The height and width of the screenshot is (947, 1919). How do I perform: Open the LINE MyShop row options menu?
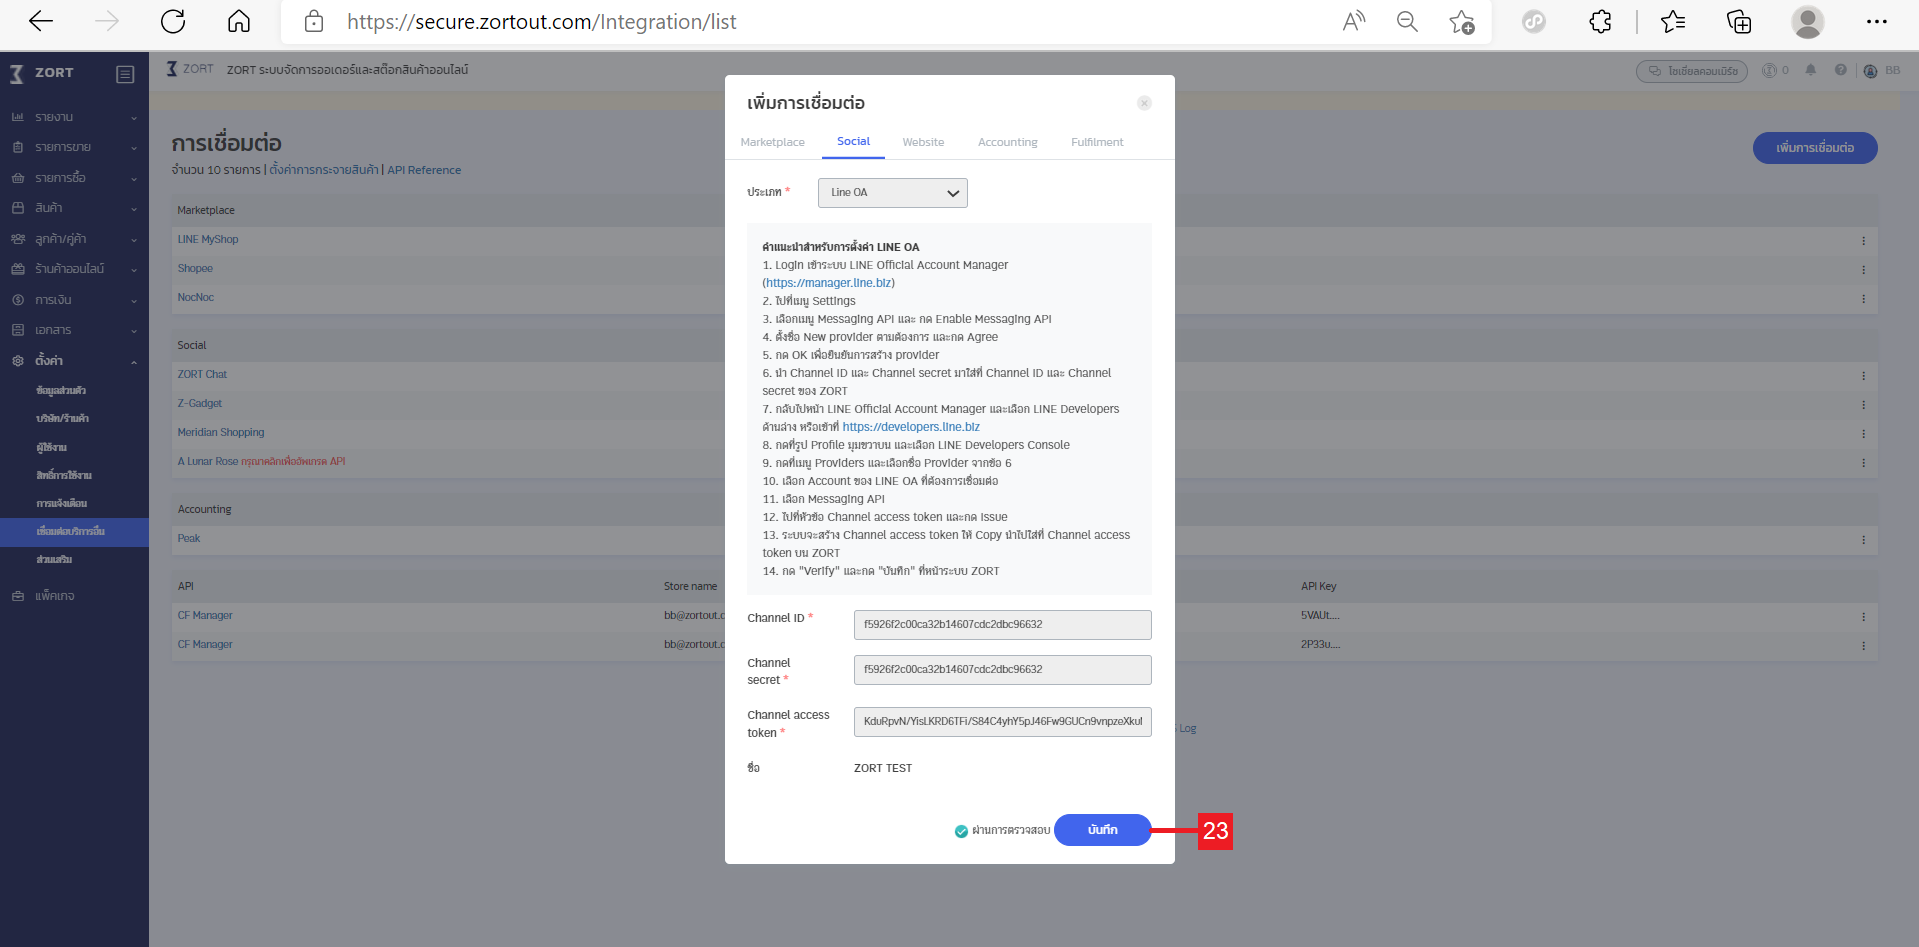[x=1863, y=241]
